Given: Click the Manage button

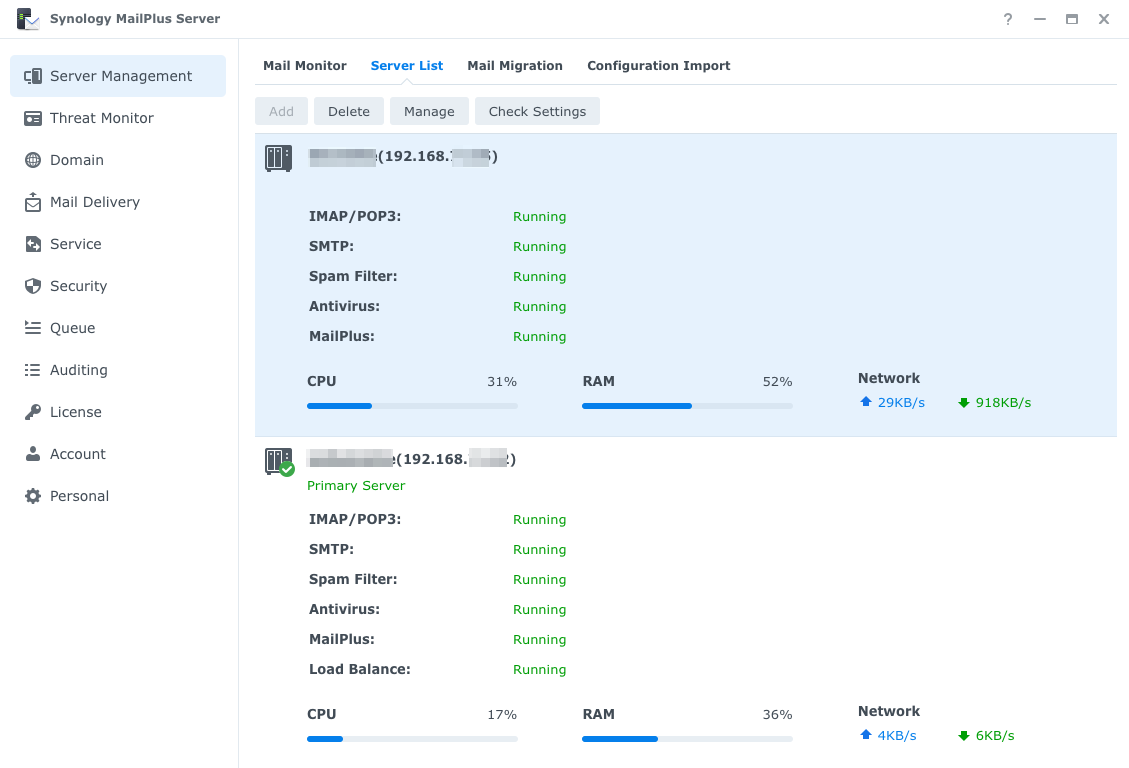Looking at the screenshot, I should coord(429,111).
